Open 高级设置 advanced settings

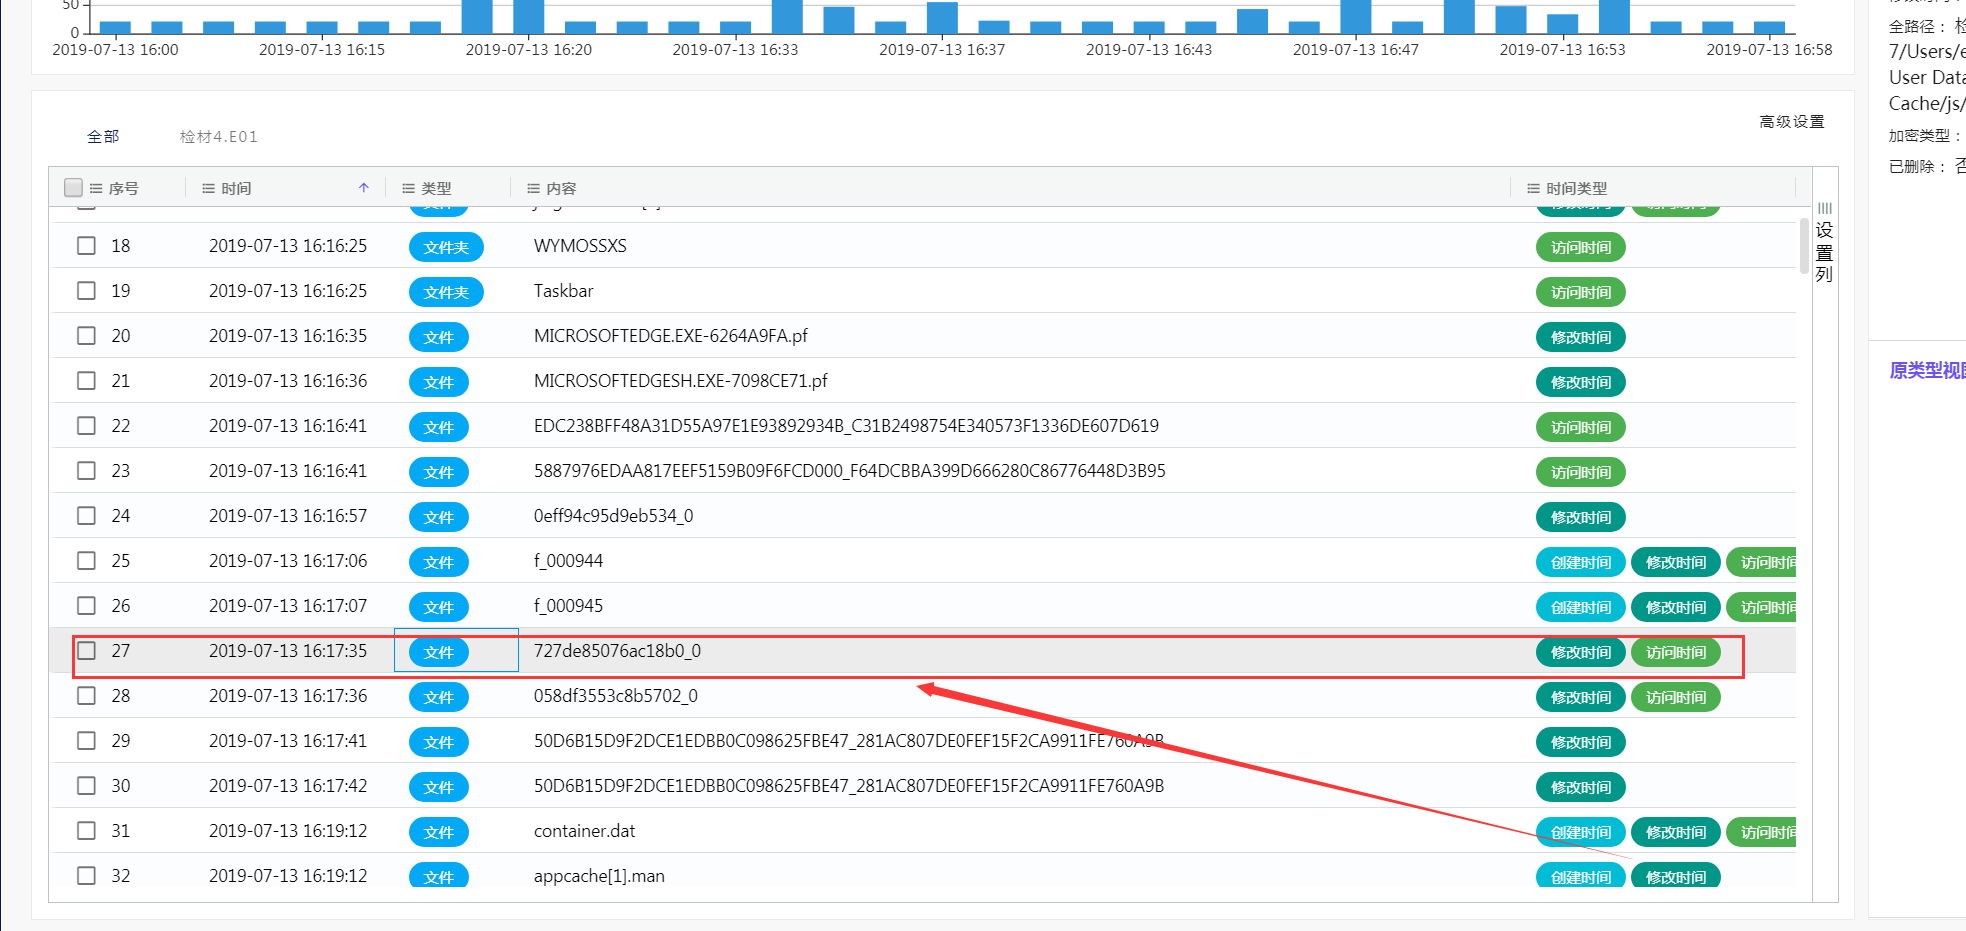tap(1792, 121)
